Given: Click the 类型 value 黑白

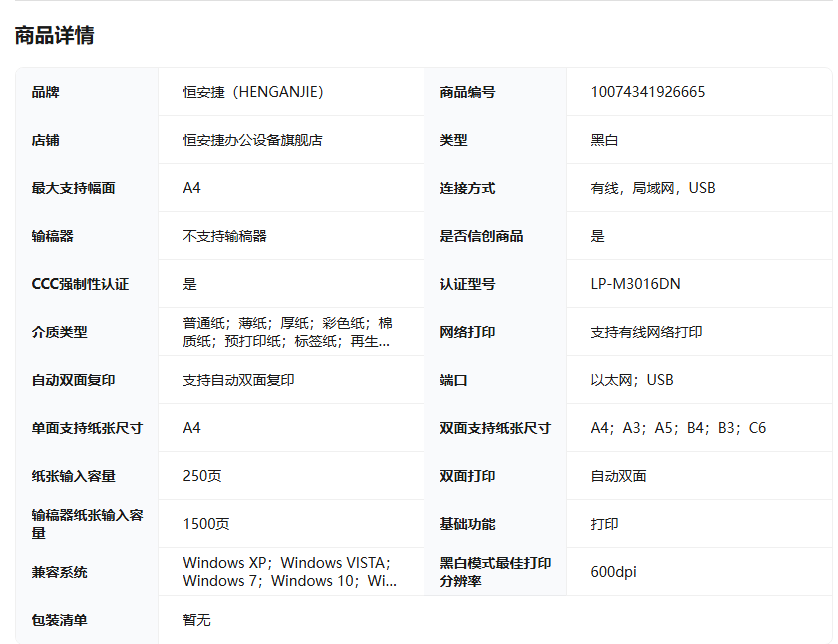Looking at the screenshot, I should (x=604, y=140).
